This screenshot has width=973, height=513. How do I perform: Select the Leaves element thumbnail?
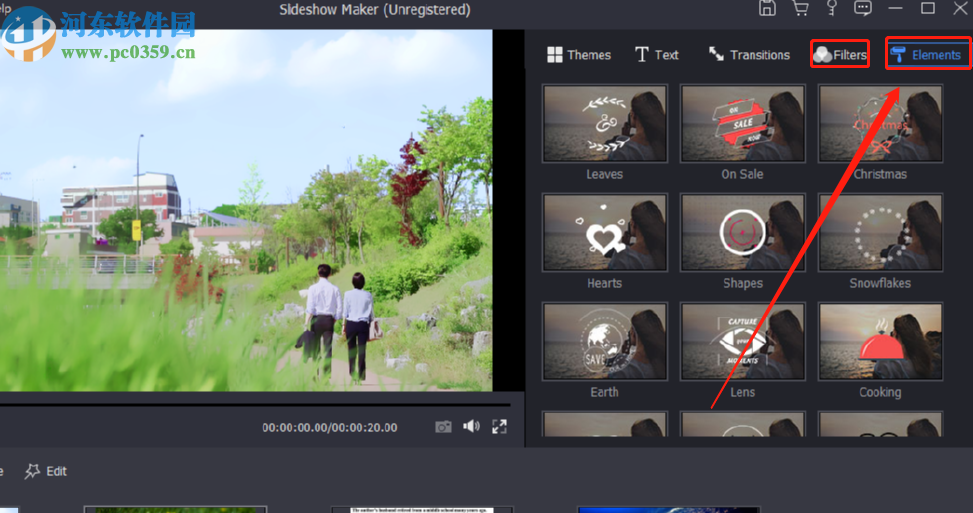click(x=605, y=123)
